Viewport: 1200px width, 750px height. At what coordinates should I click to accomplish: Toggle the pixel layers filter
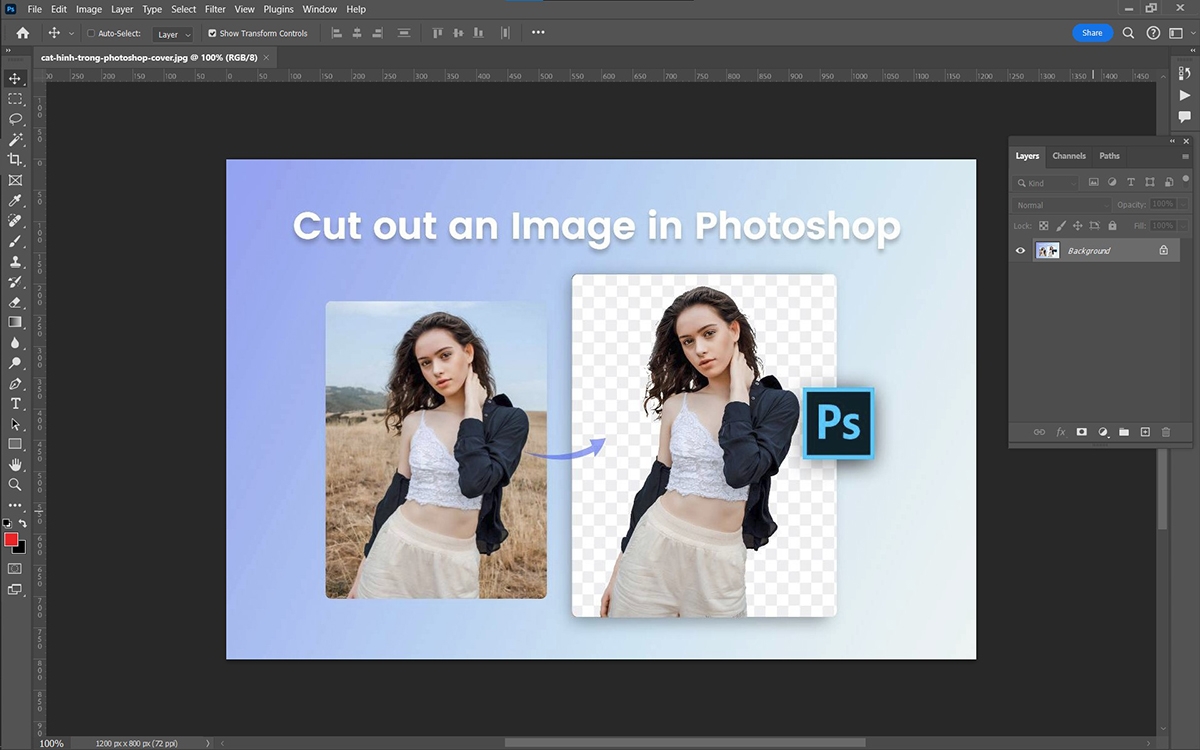click(1094, 182)
